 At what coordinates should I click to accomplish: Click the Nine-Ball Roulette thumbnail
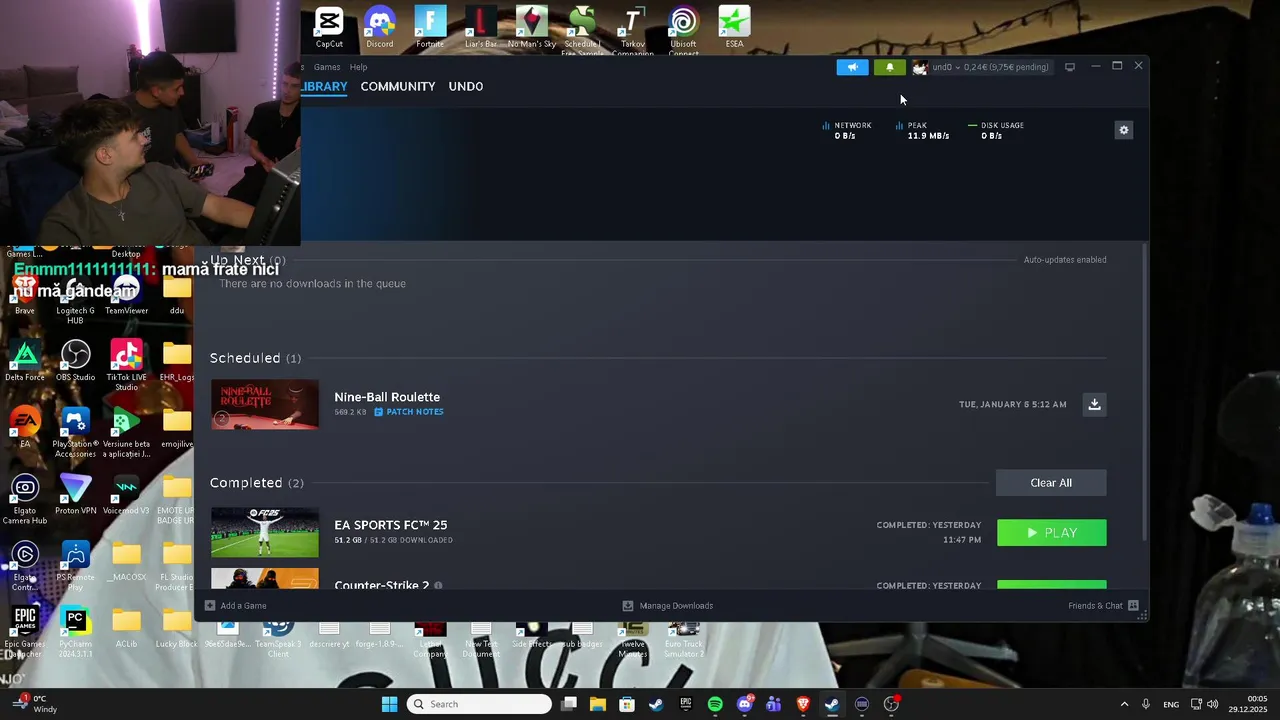click(x=265, y=404)
